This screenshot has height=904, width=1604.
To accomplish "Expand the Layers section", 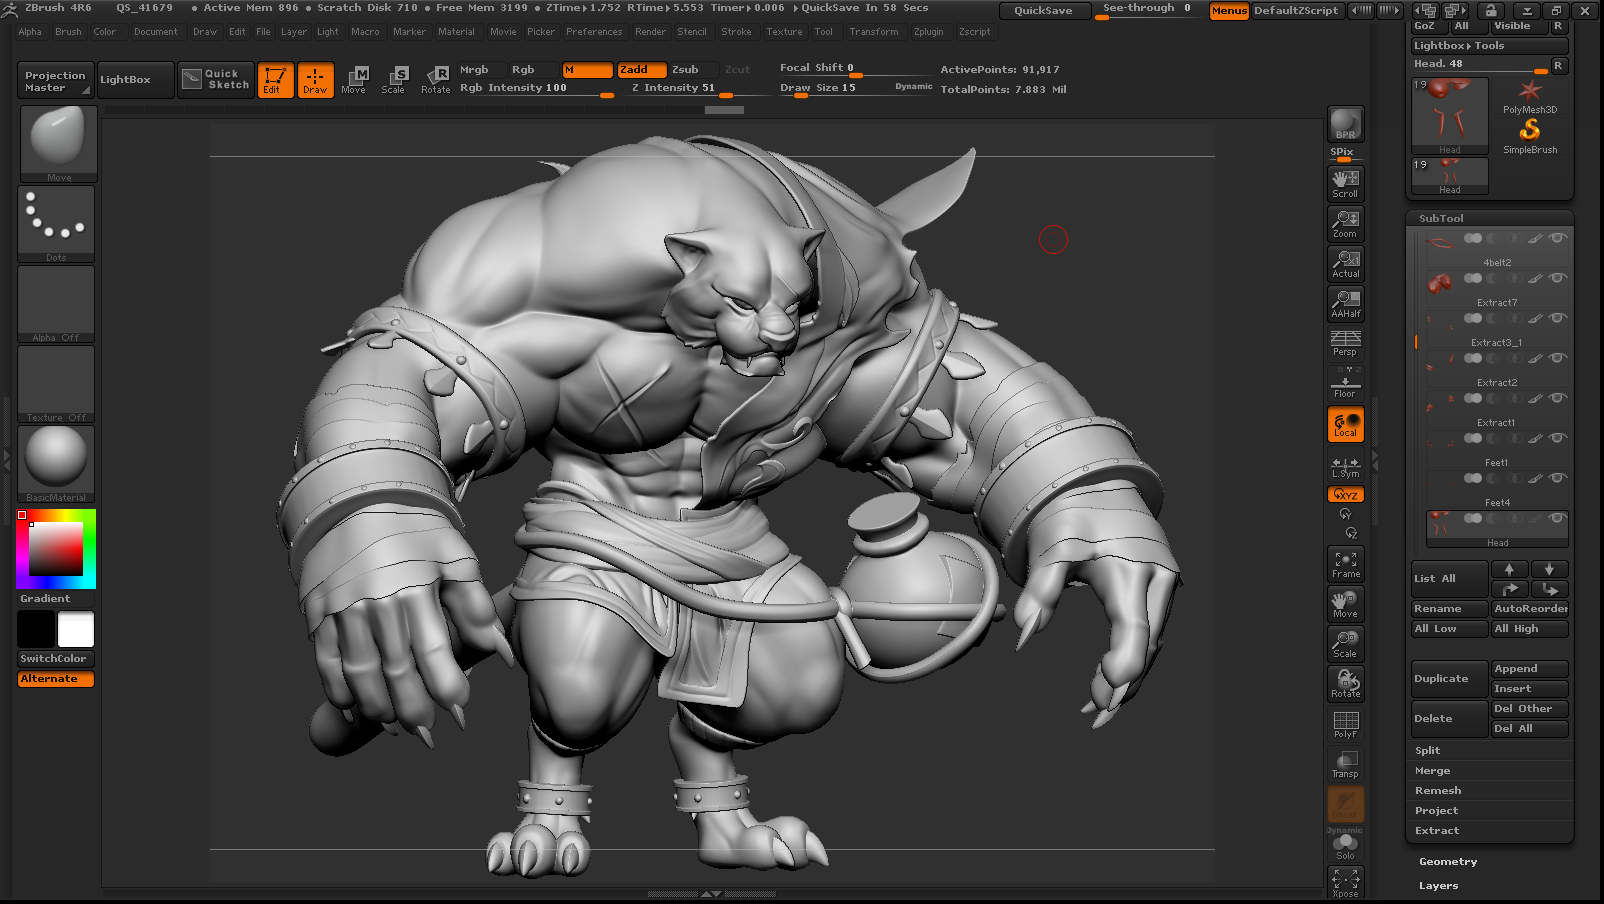I will tap(1438, 886).
